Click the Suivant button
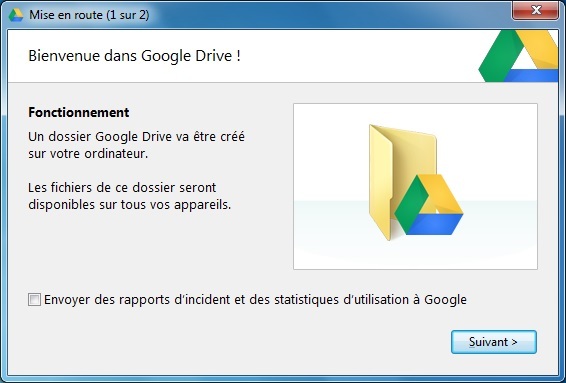566x383 pixels. [x=493, y=342]
